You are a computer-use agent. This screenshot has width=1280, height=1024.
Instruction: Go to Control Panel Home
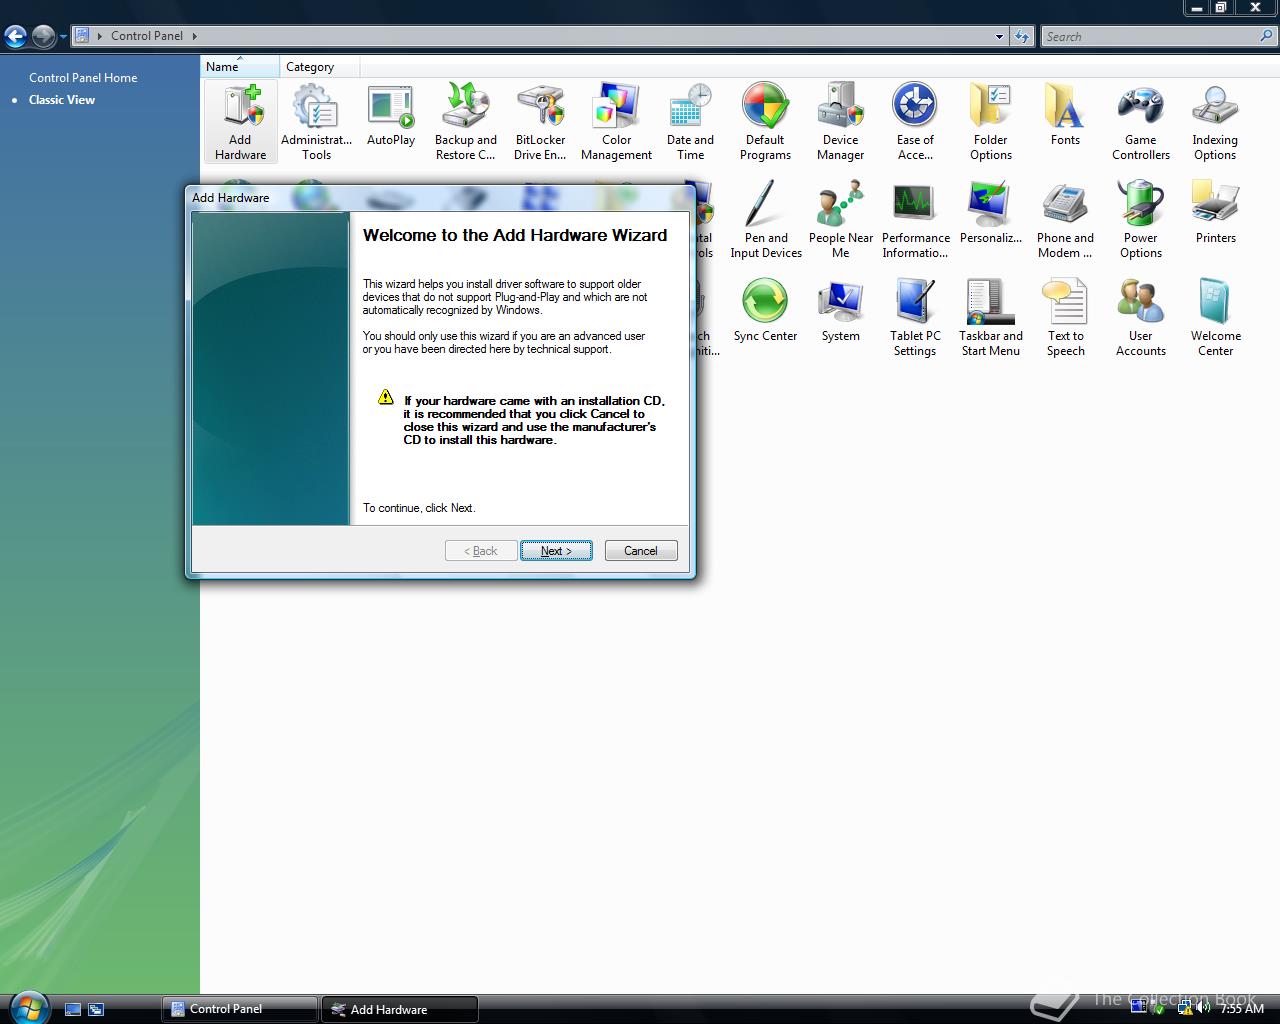point(83,77)
